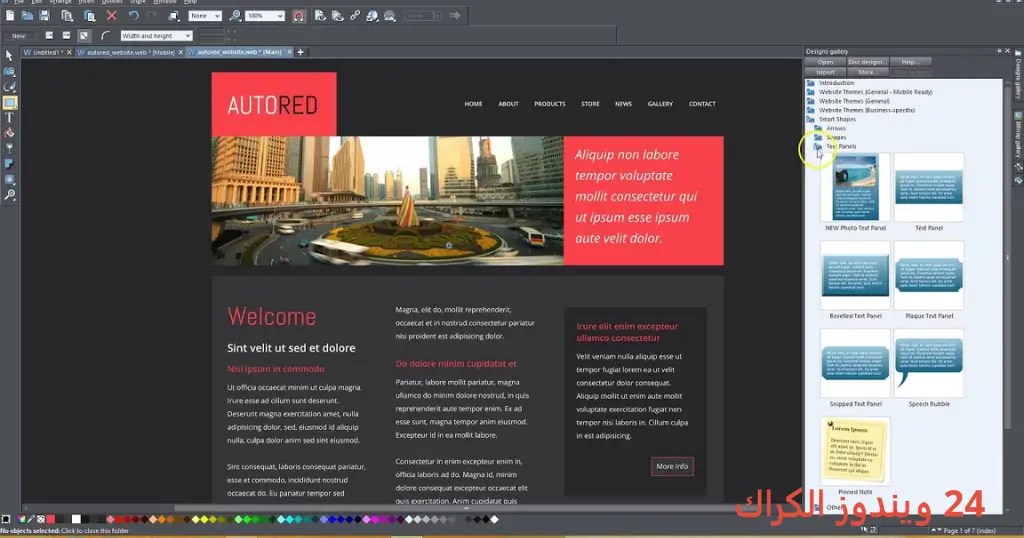
Task: Expand the Introduction folder
Action: [x=810, y=83]
